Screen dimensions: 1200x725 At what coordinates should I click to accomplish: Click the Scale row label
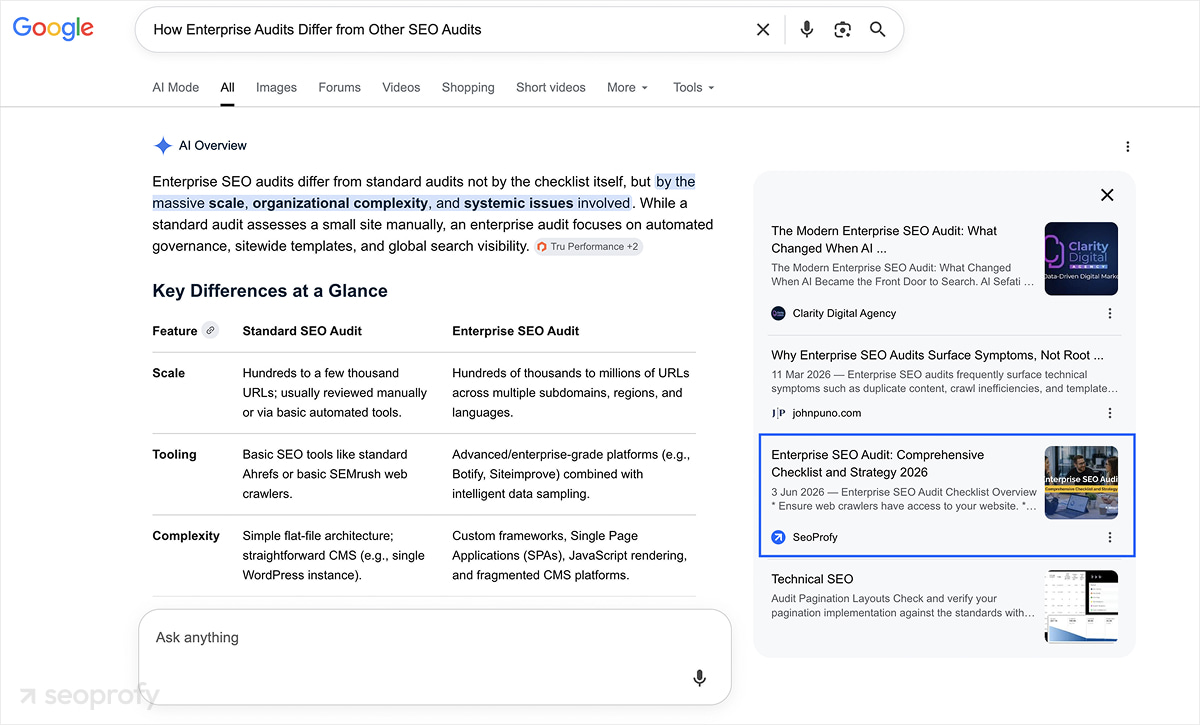point(168,373)
